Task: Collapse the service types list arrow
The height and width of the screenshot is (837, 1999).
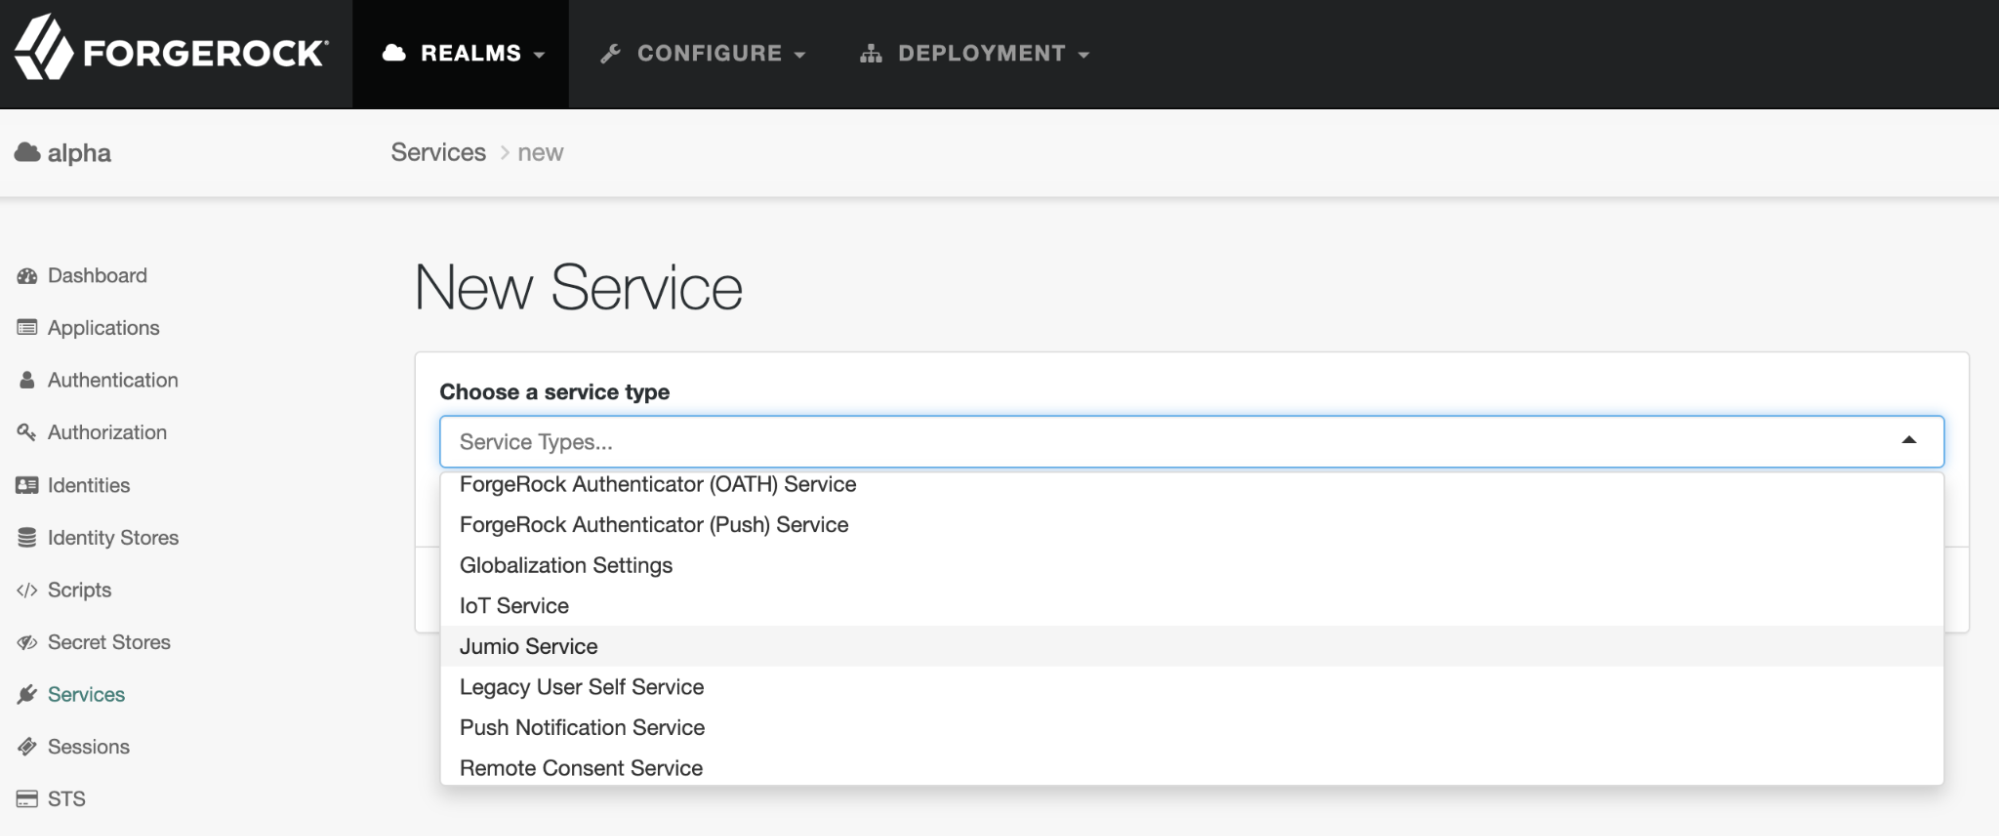Action: (x=1908, y=441)
